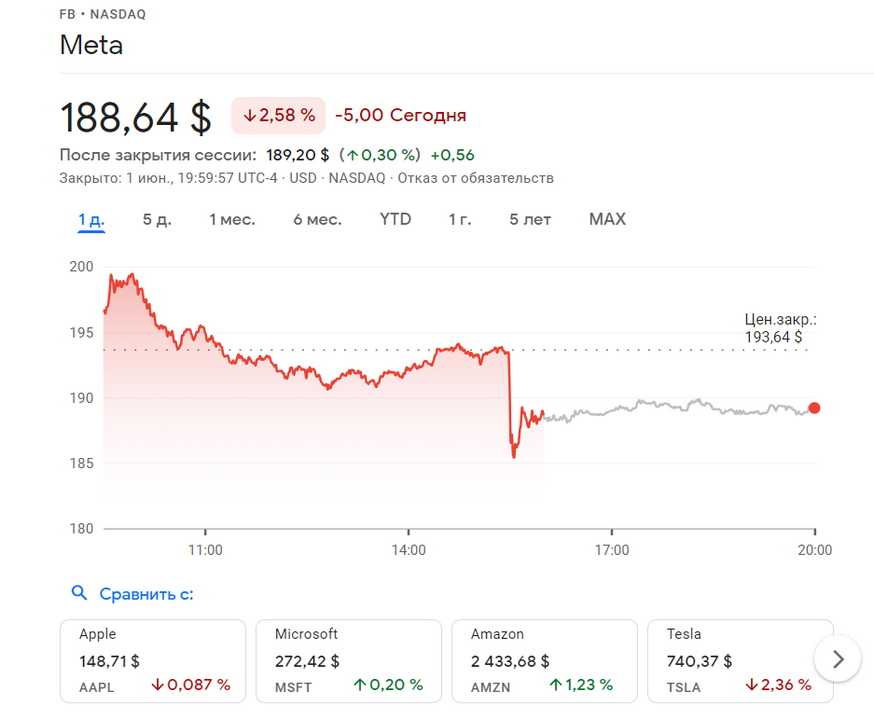This screenshot has height=720, width=874.
Task: Click the red -2,58 % change badge
Action: pyautogui.click(x=278, y=116)
